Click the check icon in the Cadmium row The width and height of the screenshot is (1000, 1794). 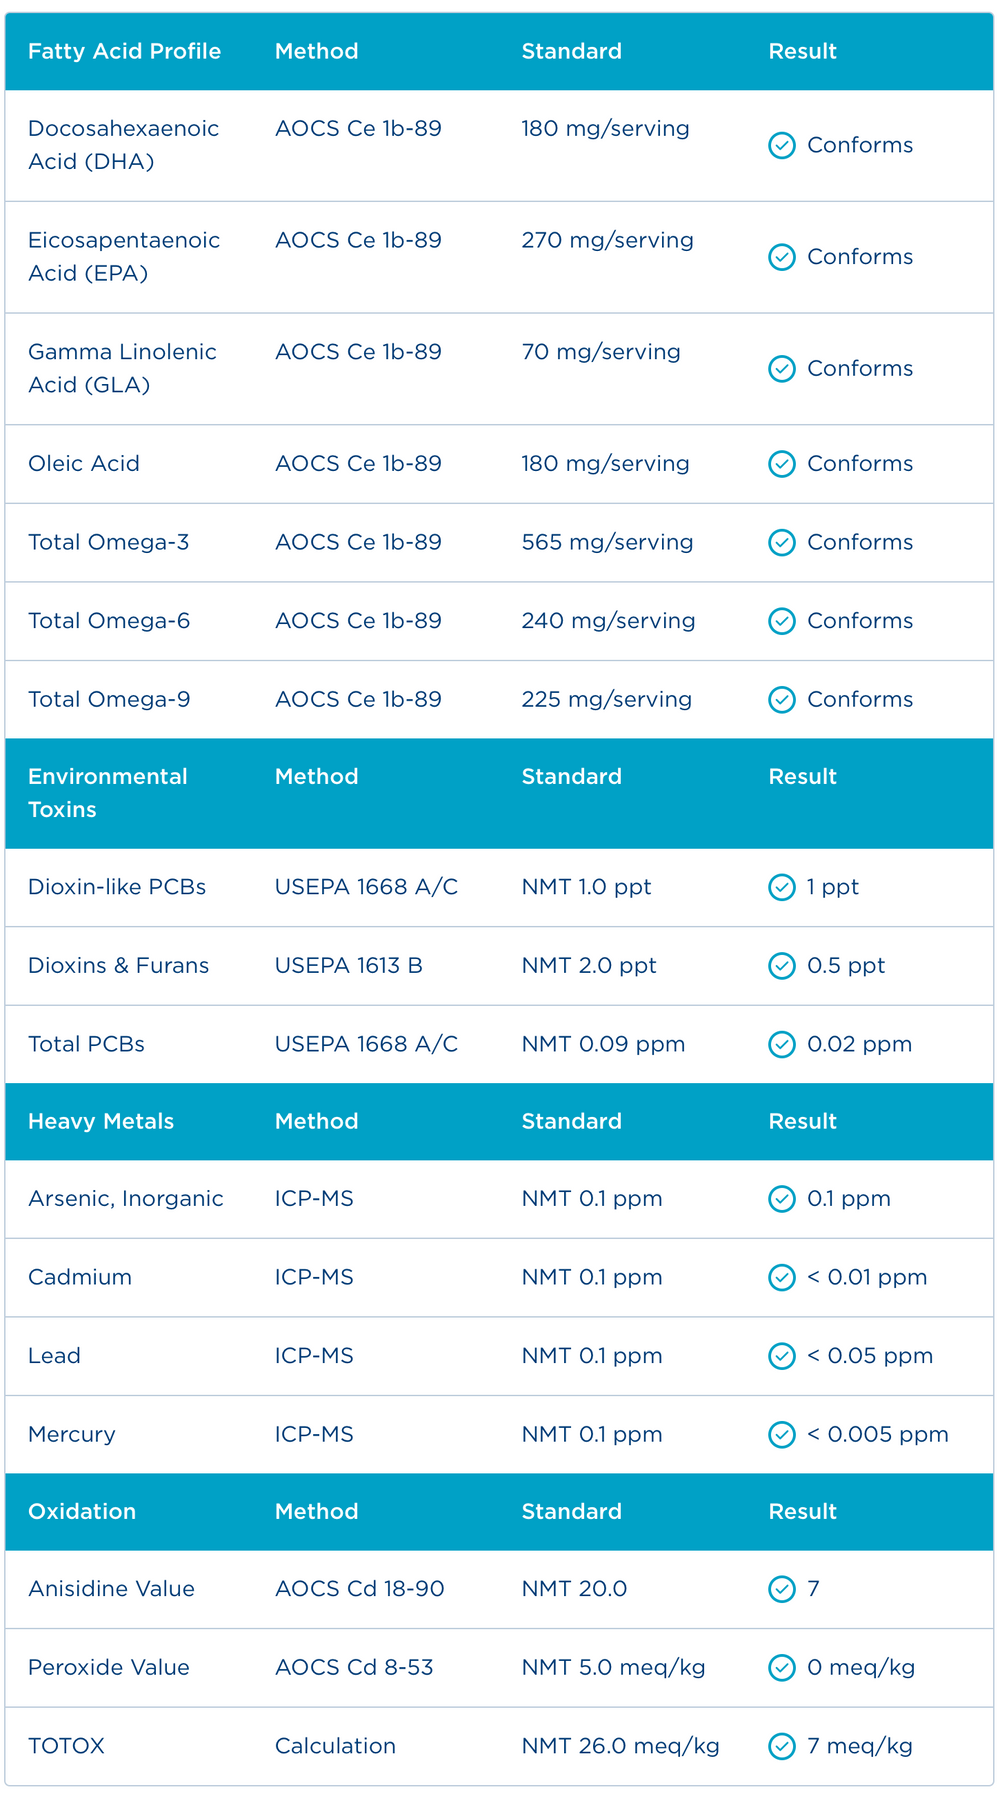click(781, 1277)
